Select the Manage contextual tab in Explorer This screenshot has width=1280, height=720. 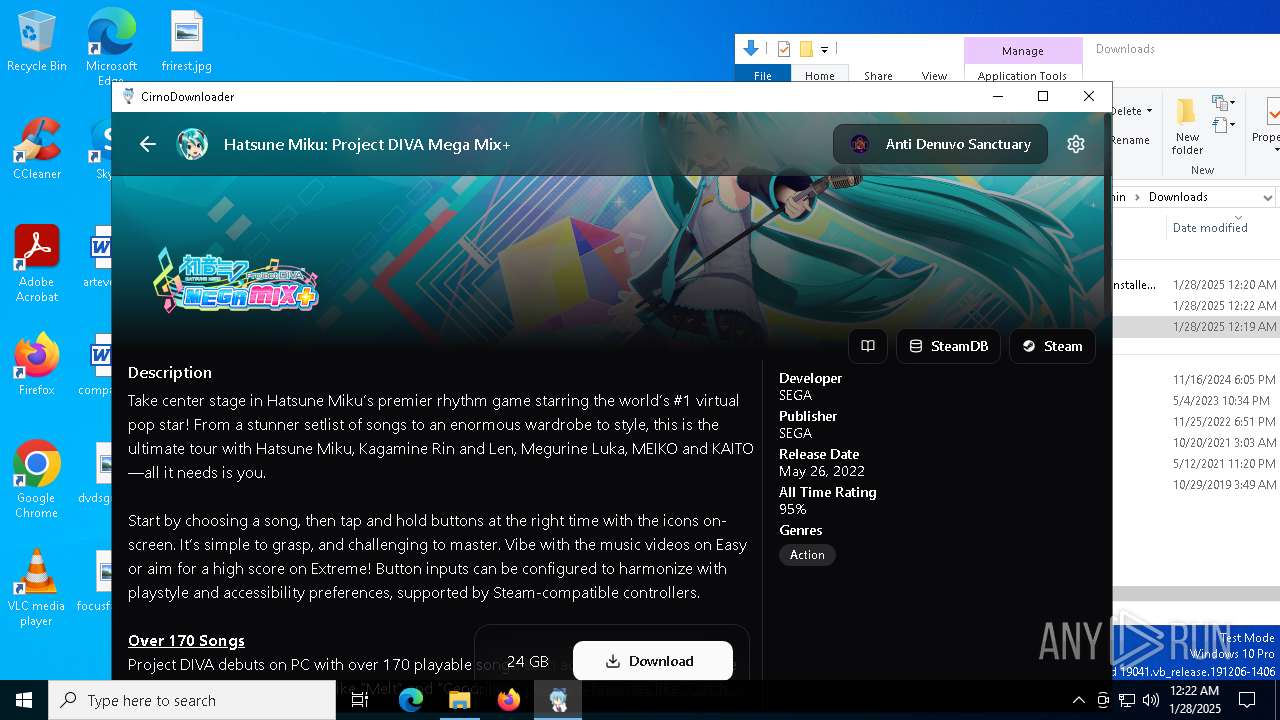click(x=1022, y=51)
